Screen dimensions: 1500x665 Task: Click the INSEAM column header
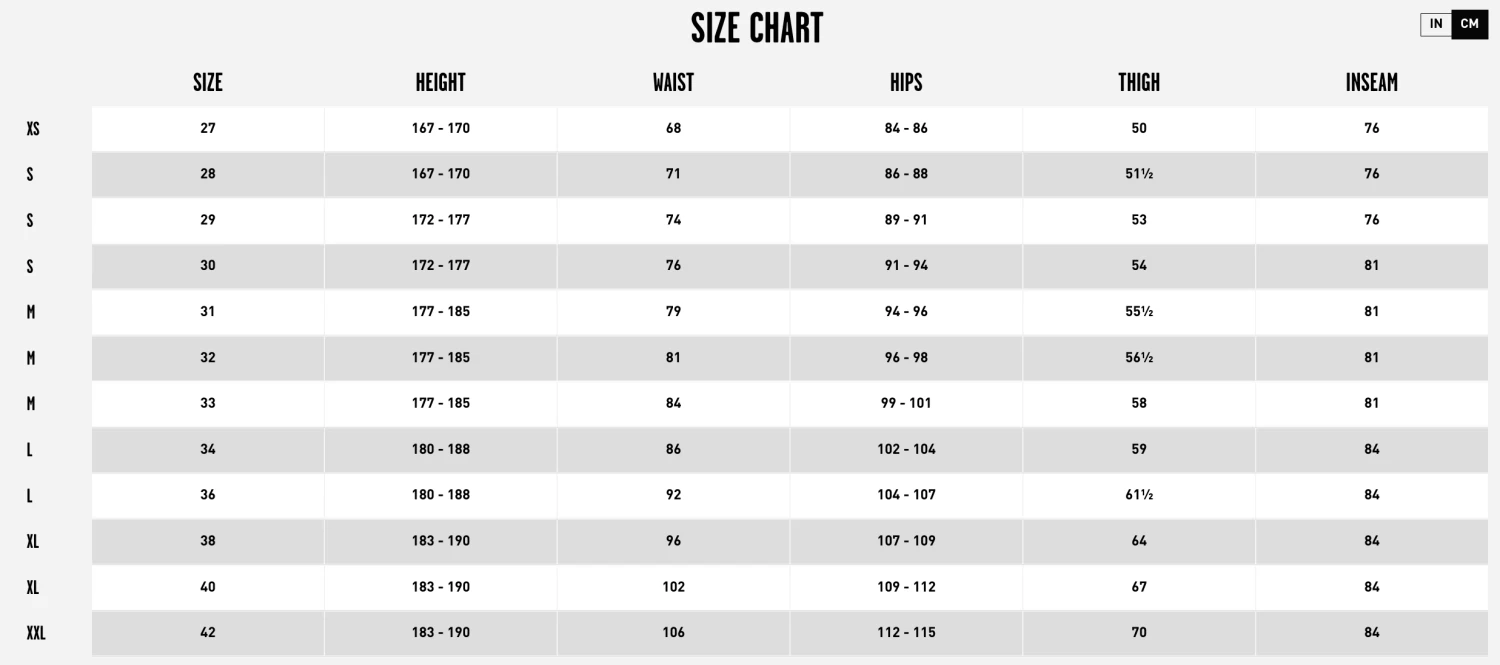tap(1371, 83)
